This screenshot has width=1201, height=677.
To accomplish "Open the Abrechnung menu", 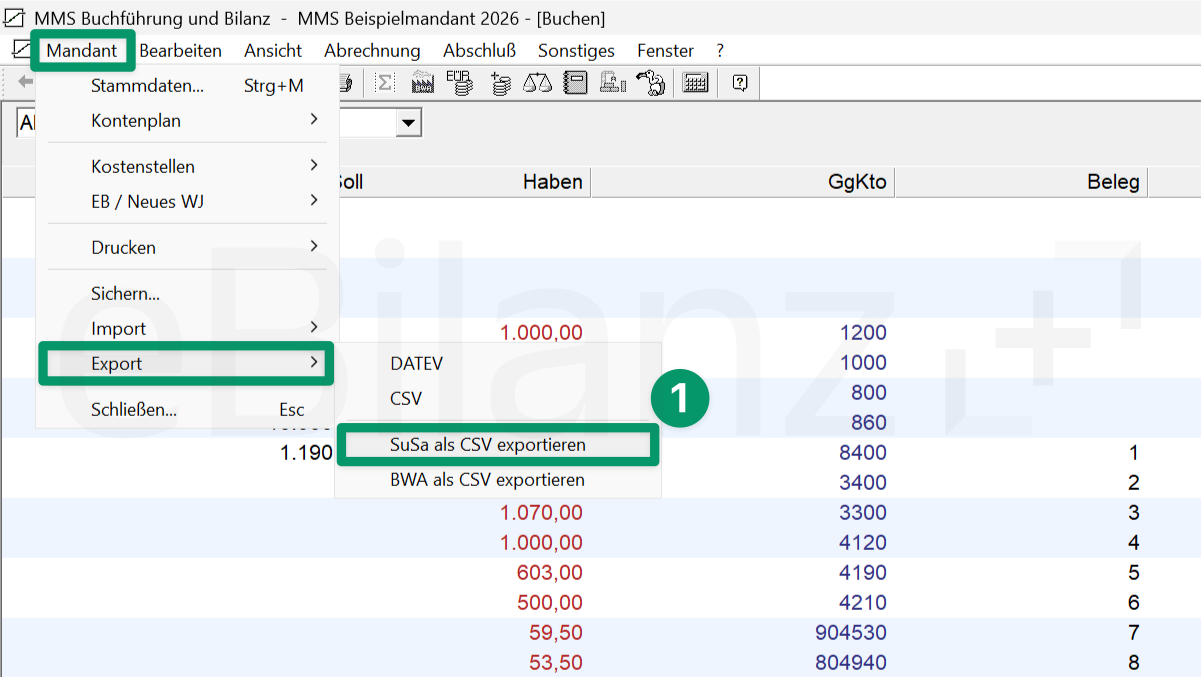I will (x=372, y=50).
